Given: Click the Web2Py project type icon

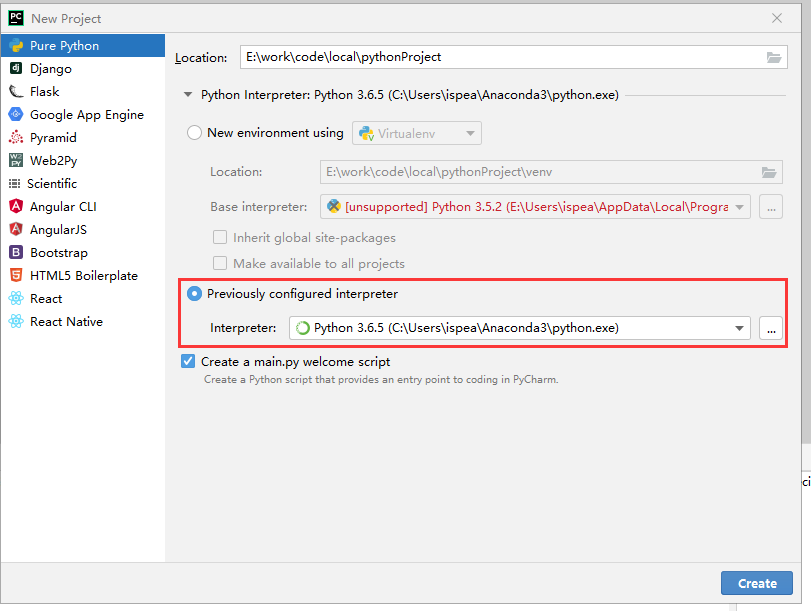Looking at the screenshot, I should tap(16, 160).
